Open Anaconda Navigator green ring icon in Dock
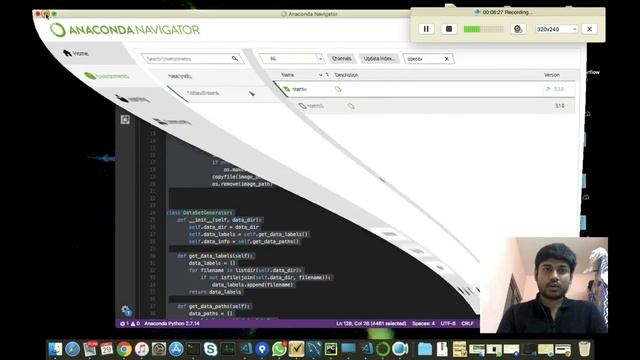This screenshot has height=360, width=640. [x=382, y=349]
